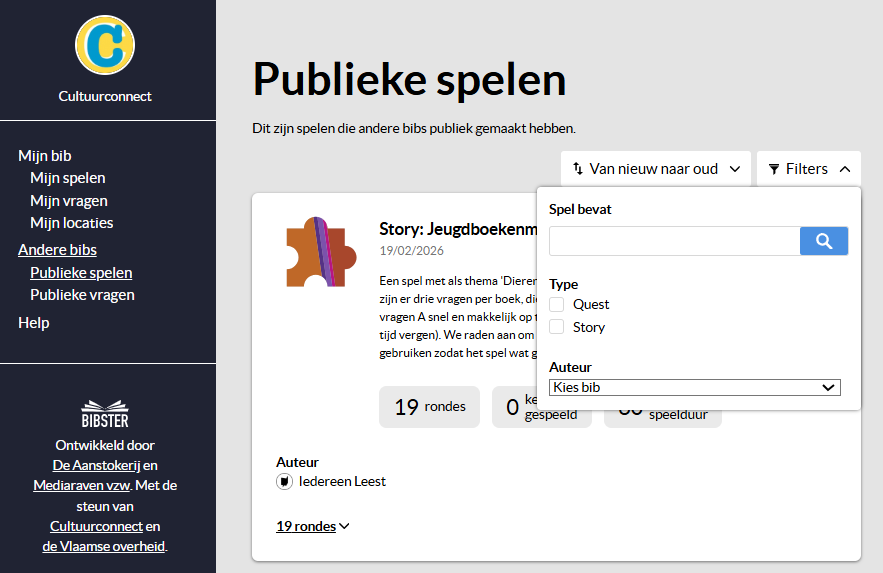The width and height of the screenshot is (883, 573).
Task: Collapse the Filters panel
Action: pos(808,169)
